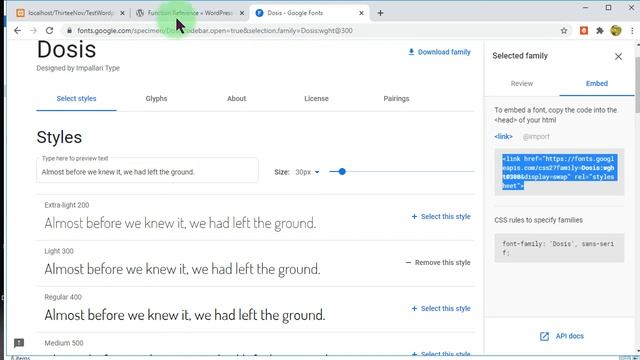Choose the <link> embed option
Viewport: 640px width, 360px height.
pyautogui.click(x=503, y=137)
